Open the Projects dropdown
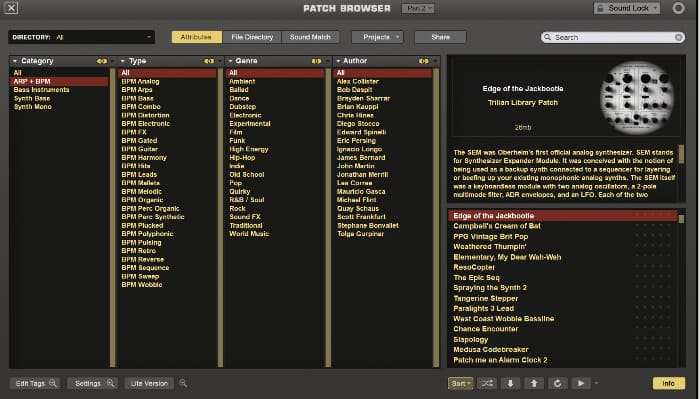The height and width of the screenshot is (399, 700). click(x=377, y=37)
